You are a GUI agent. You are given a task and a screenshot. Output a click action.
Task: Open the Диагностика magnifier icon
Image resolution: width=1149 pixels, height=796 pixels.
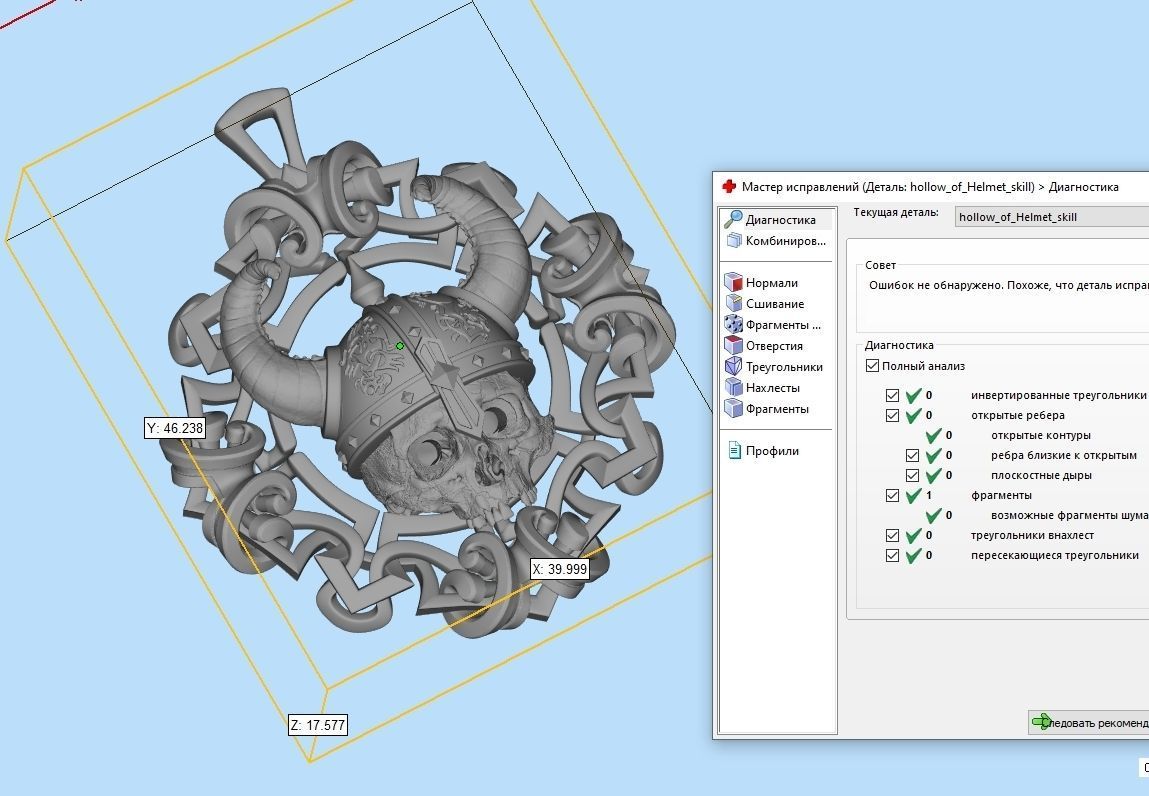733,219
